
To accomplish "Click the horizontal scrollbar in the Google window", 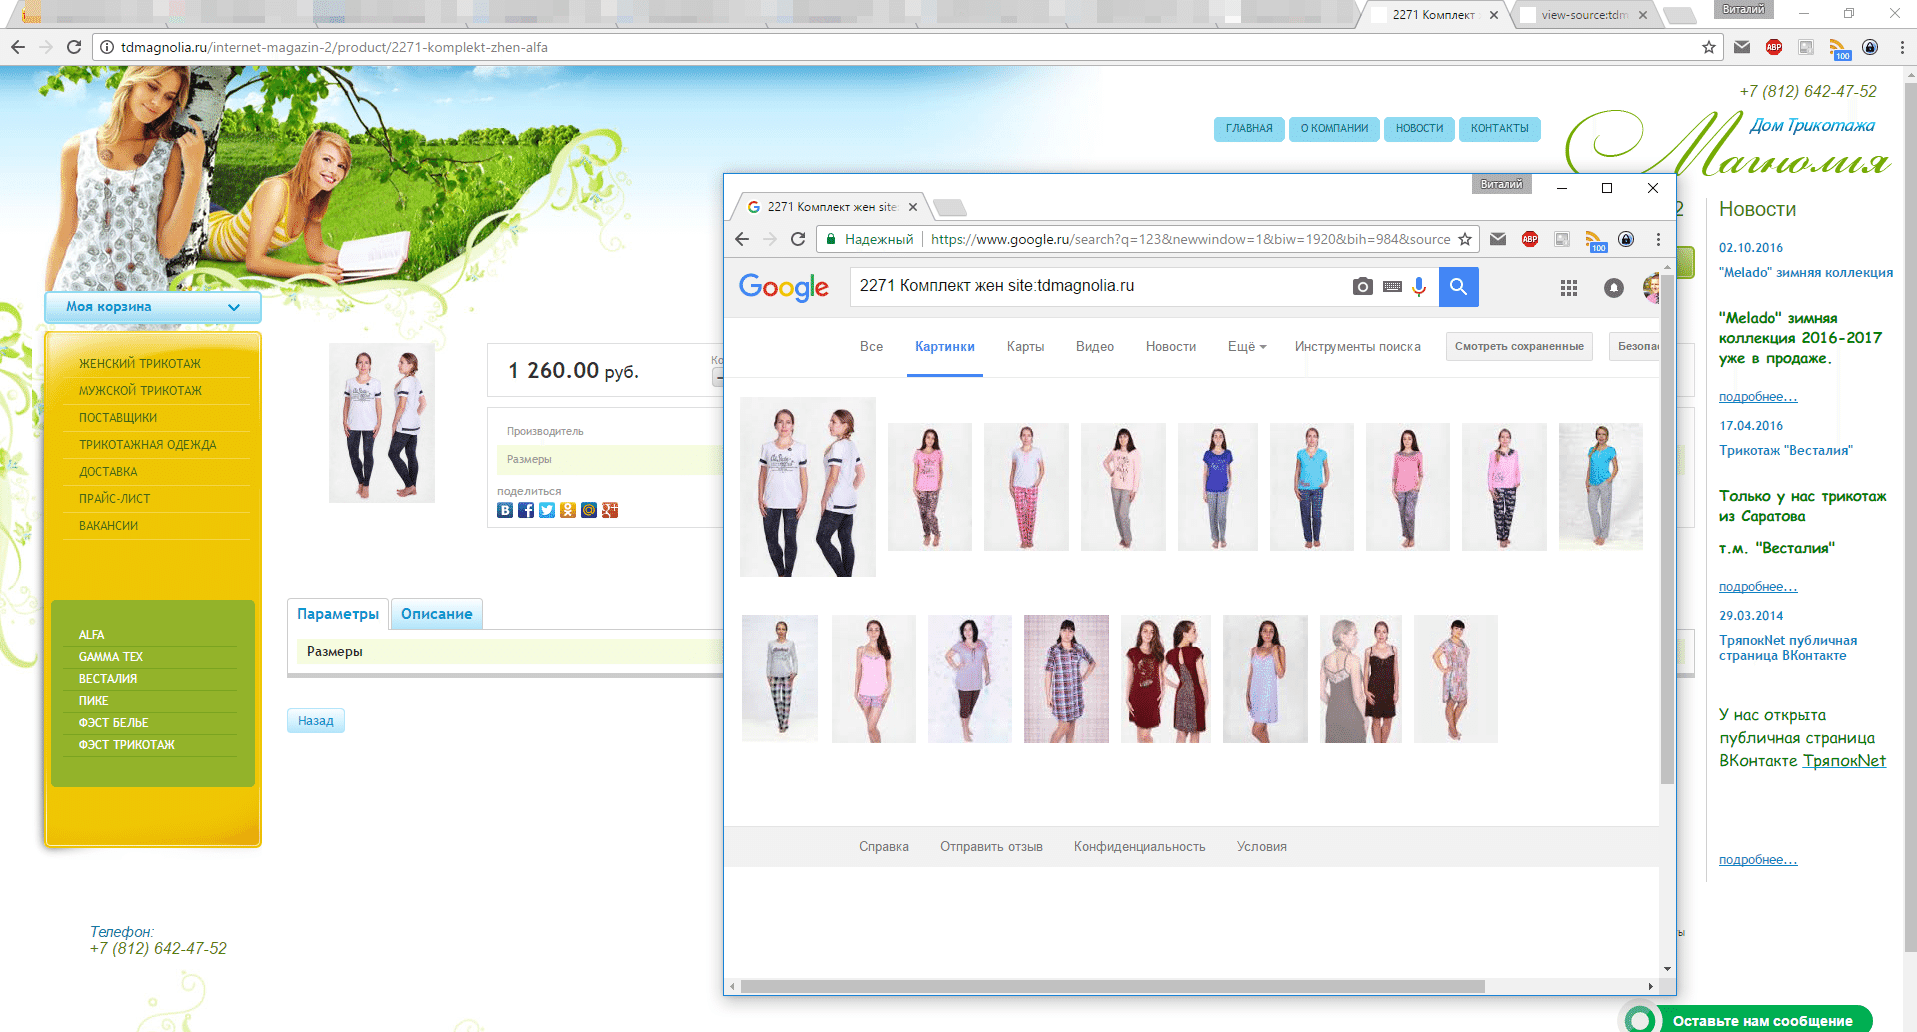I will tap(1112, 986).
